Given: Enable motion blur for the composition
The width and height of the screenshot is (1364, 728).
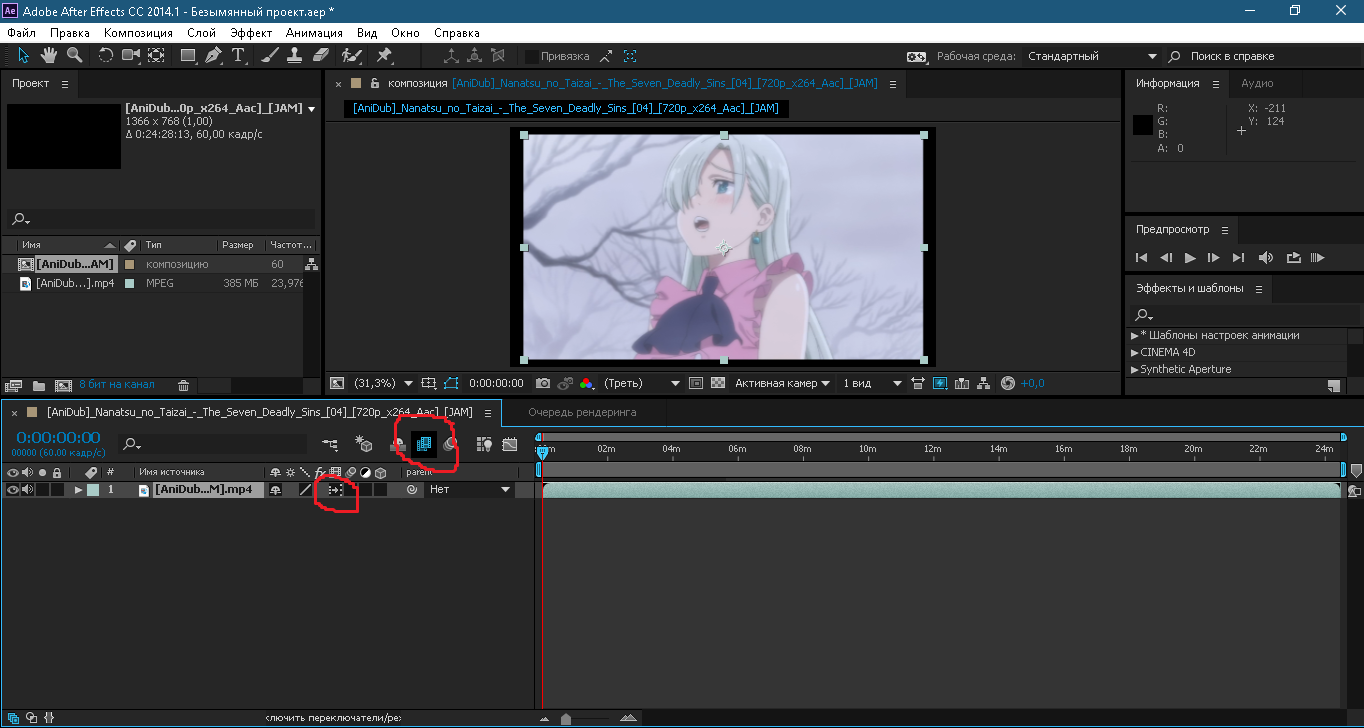Looking at the screenshot, I should 451,444.
